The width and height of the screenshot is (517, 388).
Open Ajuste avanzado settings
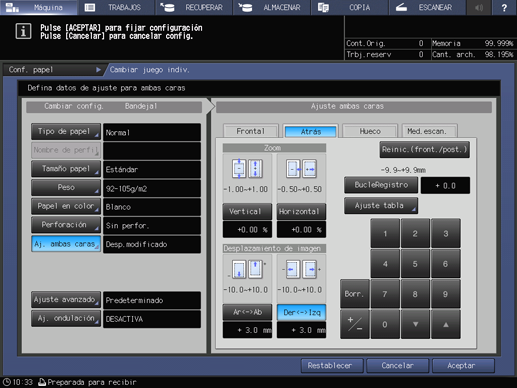point(66,300)
